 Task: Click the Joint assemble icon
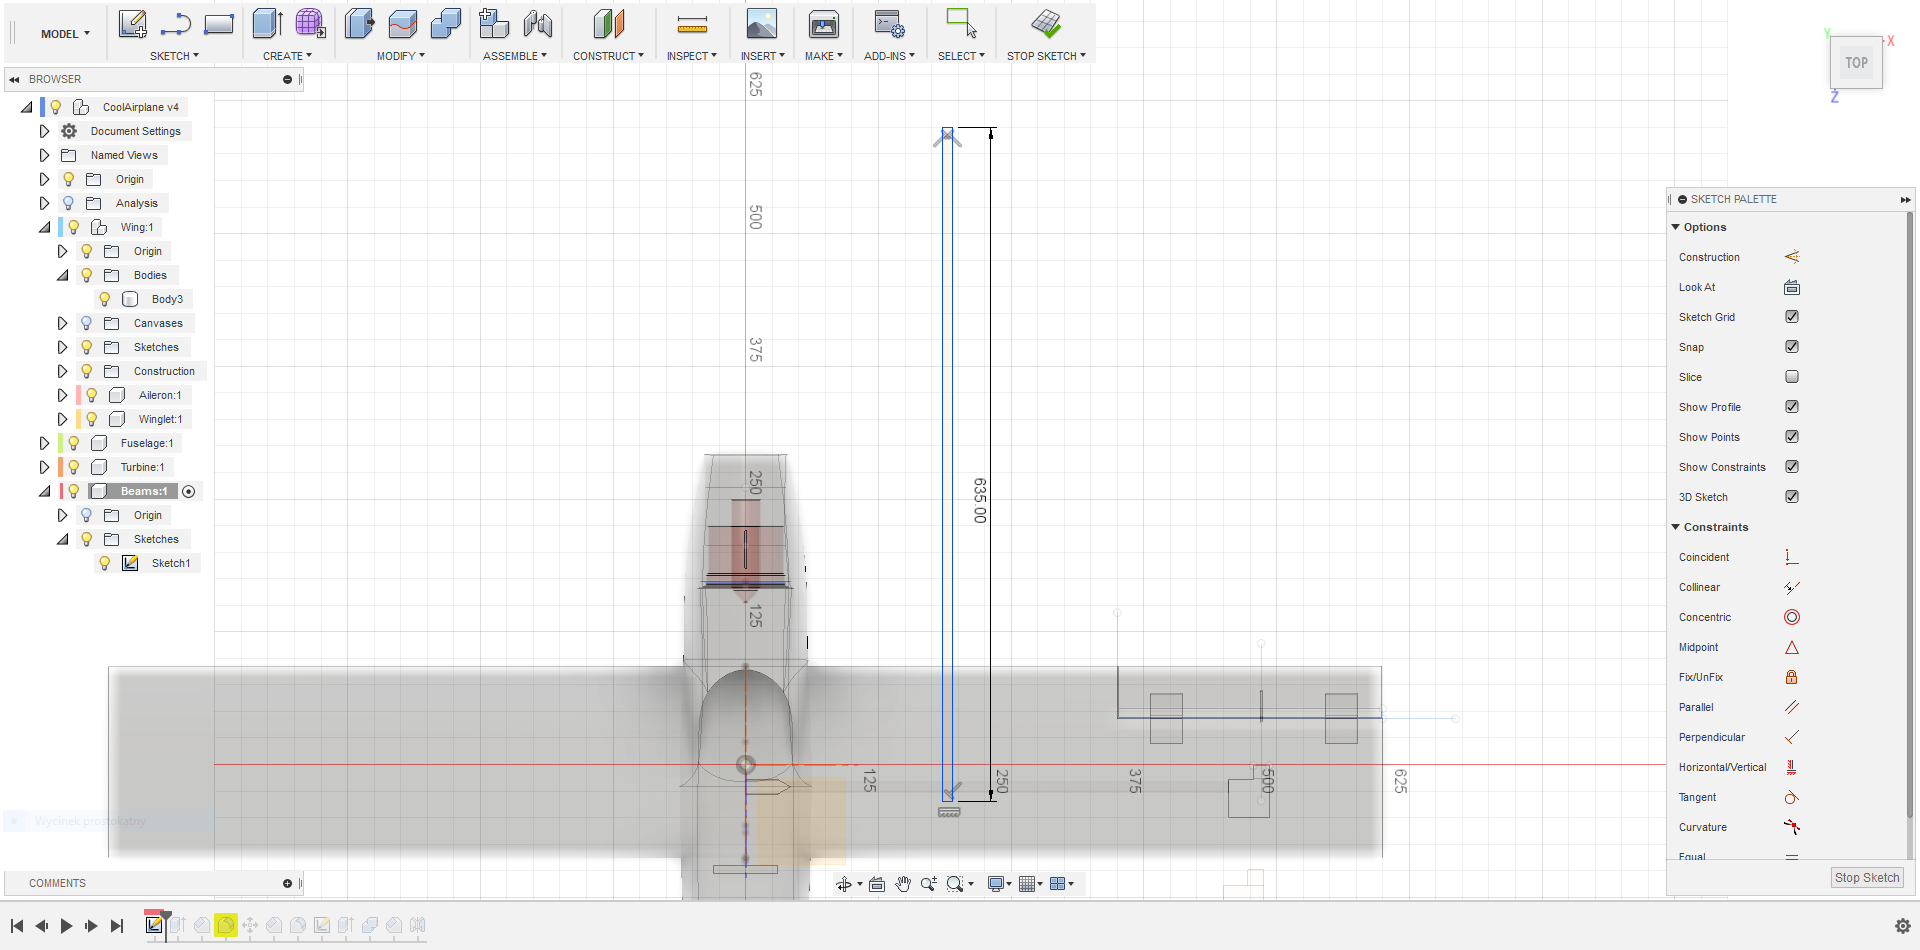[x=537, y=24]
